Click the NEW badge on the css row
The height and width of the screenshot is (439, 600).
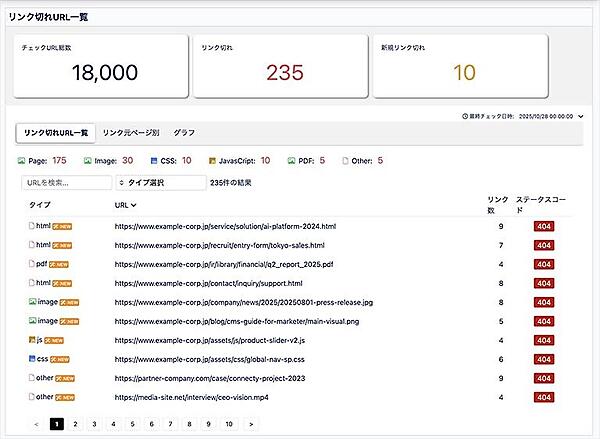(x=61, y=359)
